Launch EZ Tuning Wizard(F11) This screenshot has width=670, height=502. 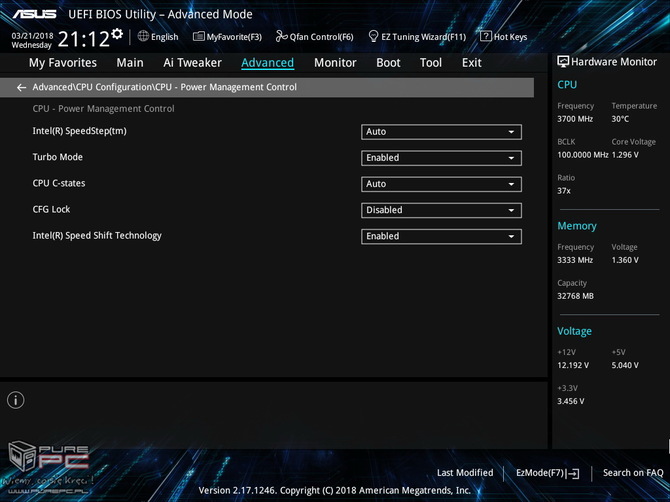[x=417, y=37]
